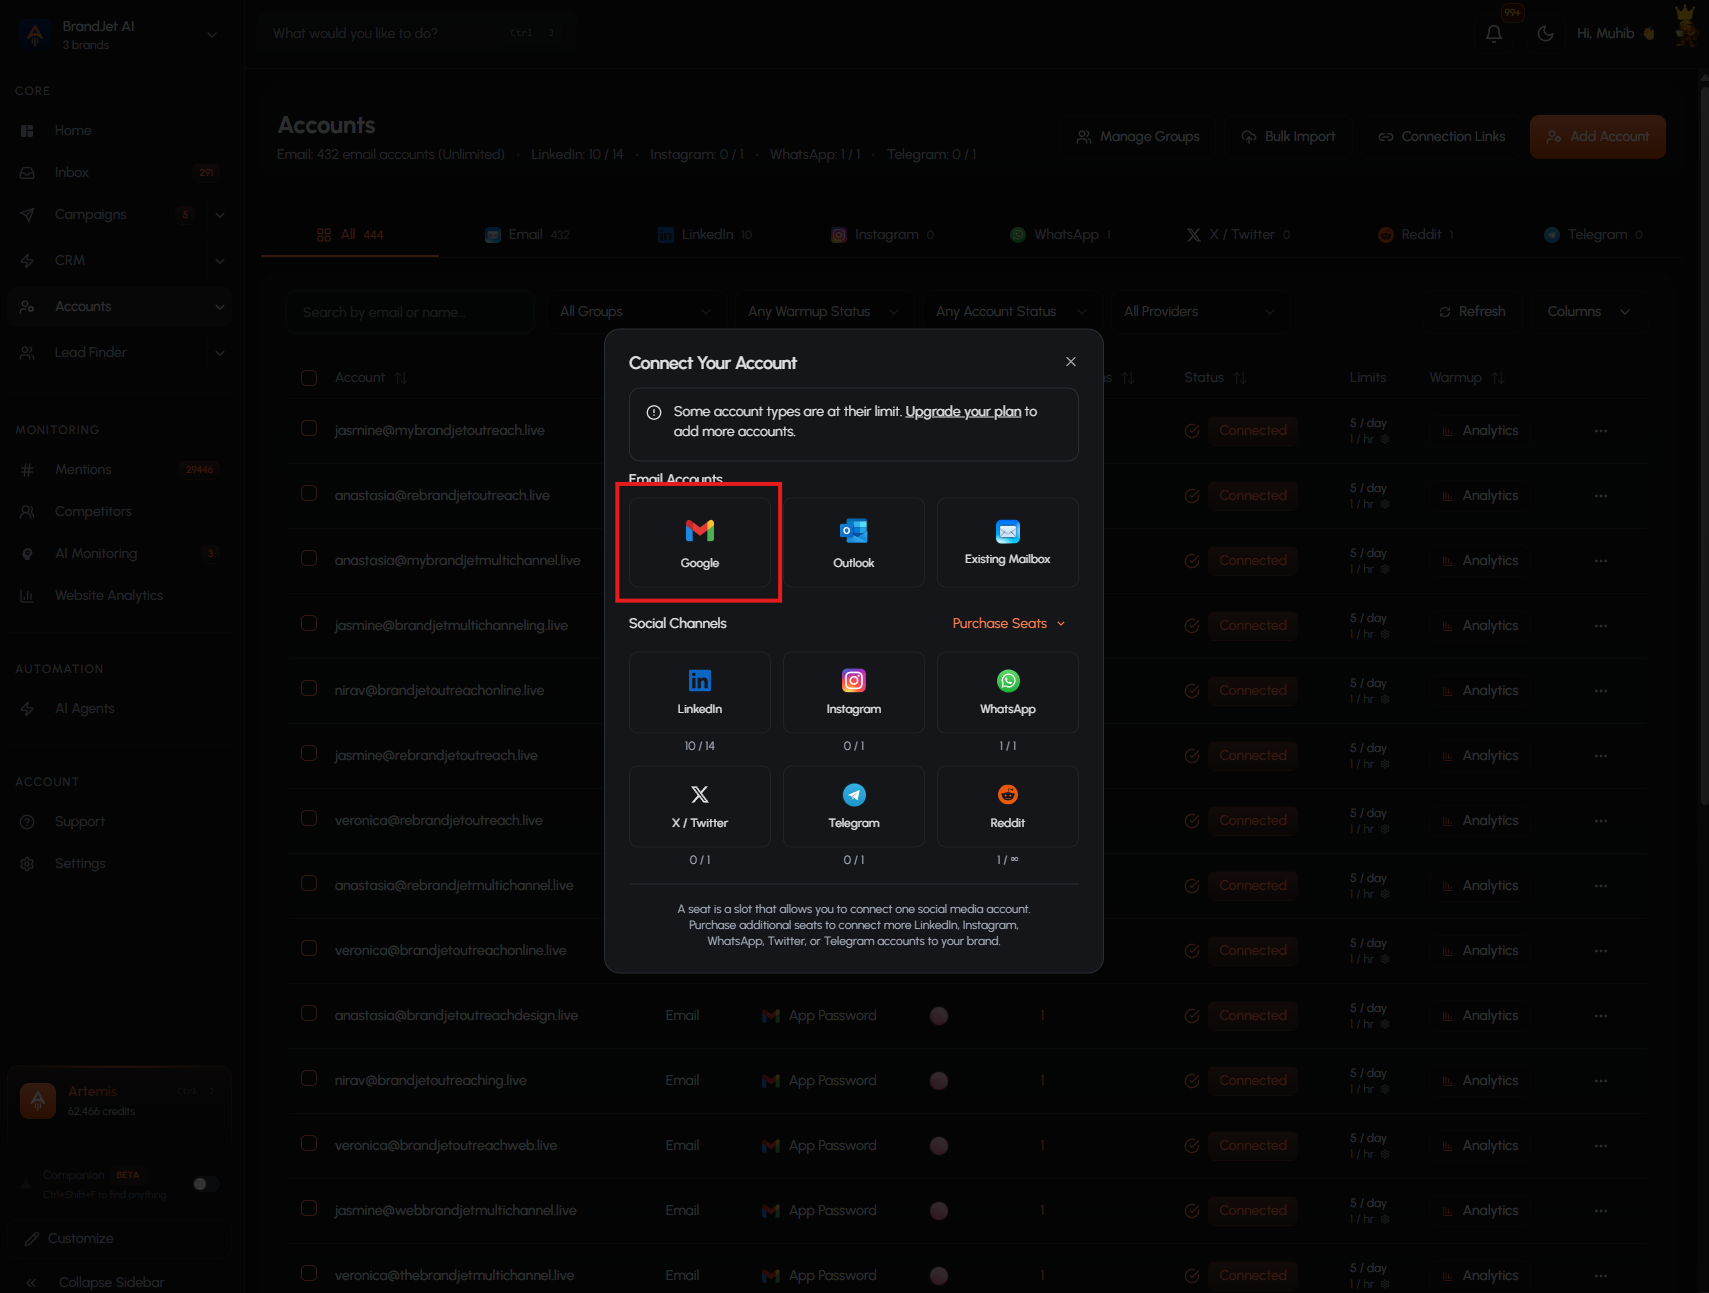Pick the Existing Mailbox option
The image size is (1709, 1293).
tap(1007, 542)
